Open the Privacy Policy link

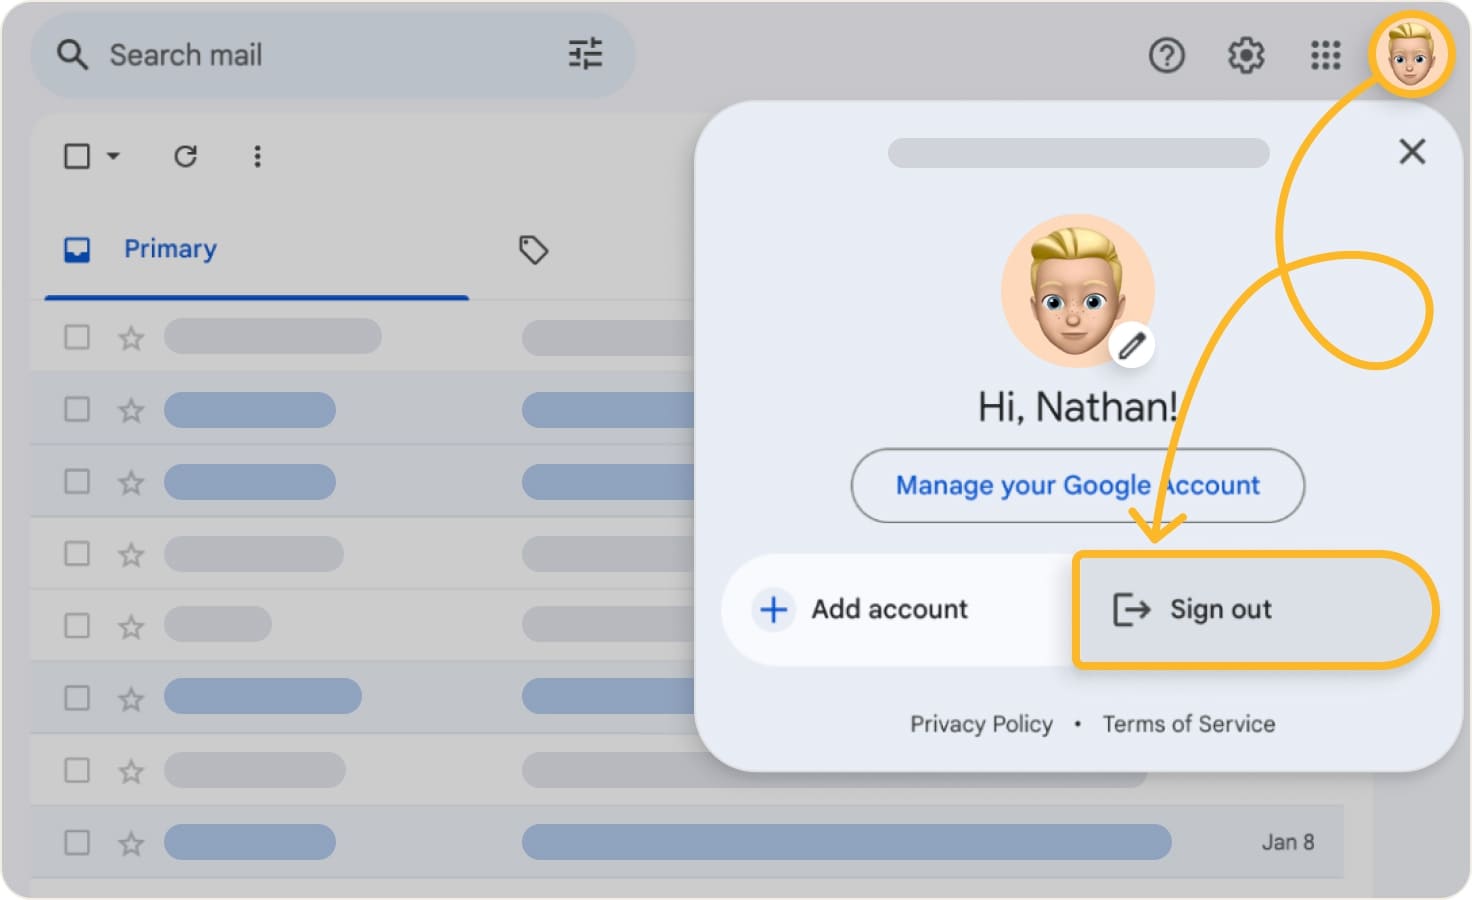pyautogui.click(x=981, y=723)
